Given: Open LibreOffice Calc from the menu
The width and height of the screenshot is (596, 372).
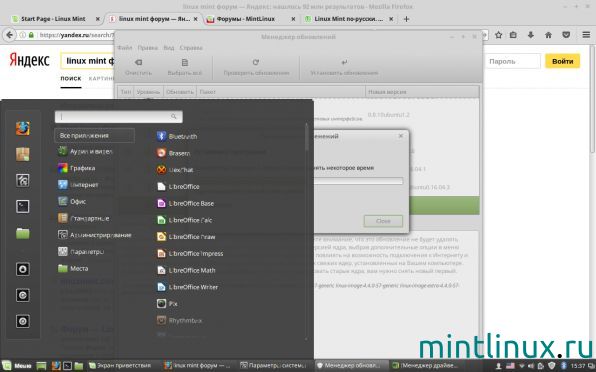Looking at the screenshot, I should 184,220.
